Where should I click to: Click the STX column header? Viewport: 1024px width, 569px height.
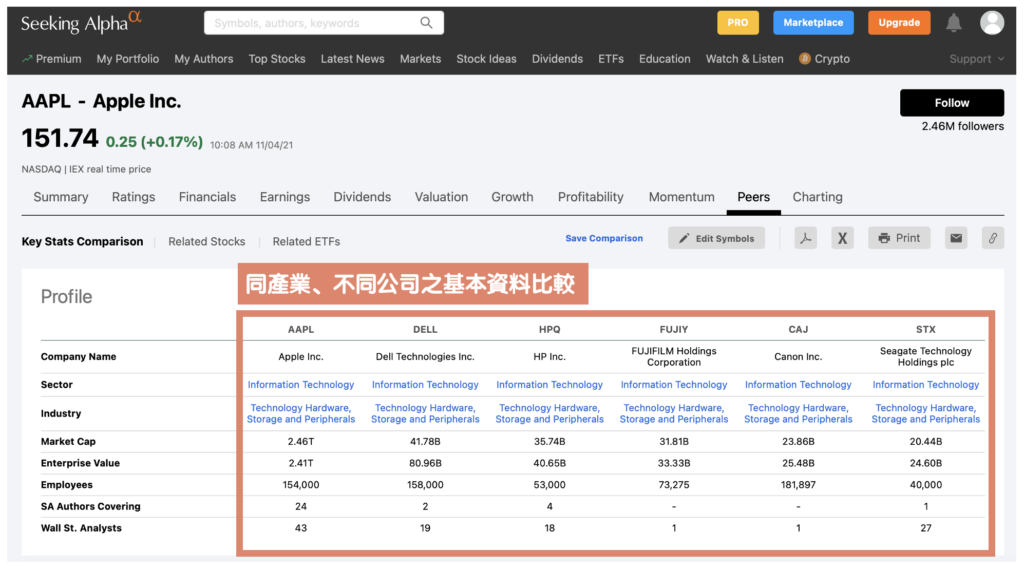point(925,330)
